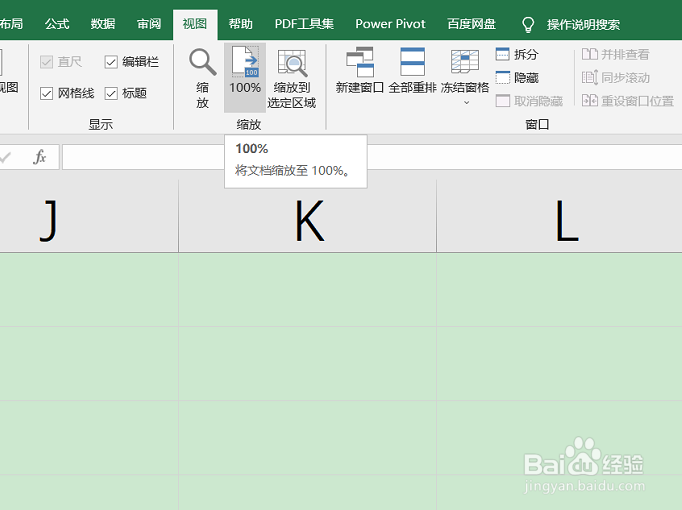This screenshot has height=510, width=682.
Task: Open the Zoom (缩放) magnifier tool
Action: (x=202, y=78)
